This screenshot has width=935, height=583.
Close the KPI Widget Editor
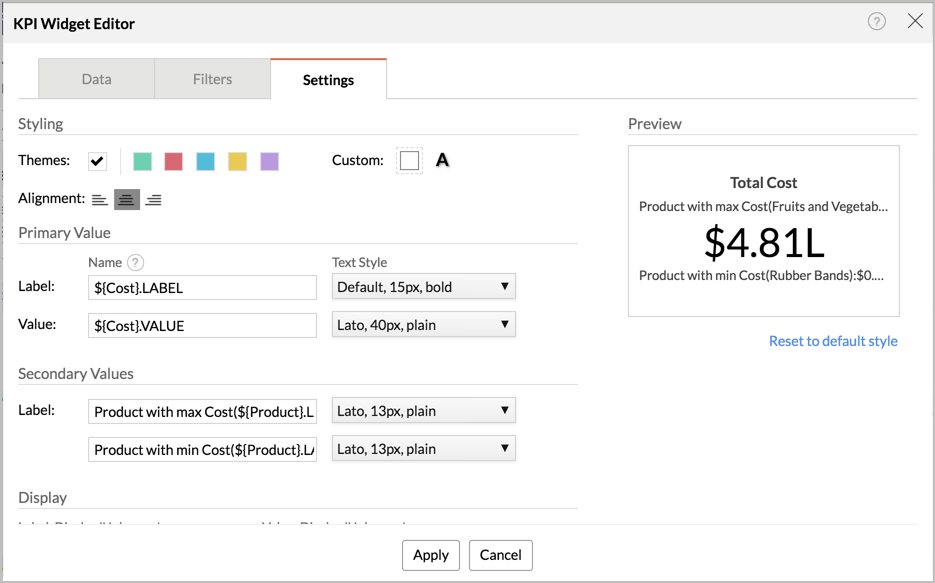(x=915, y=21)
